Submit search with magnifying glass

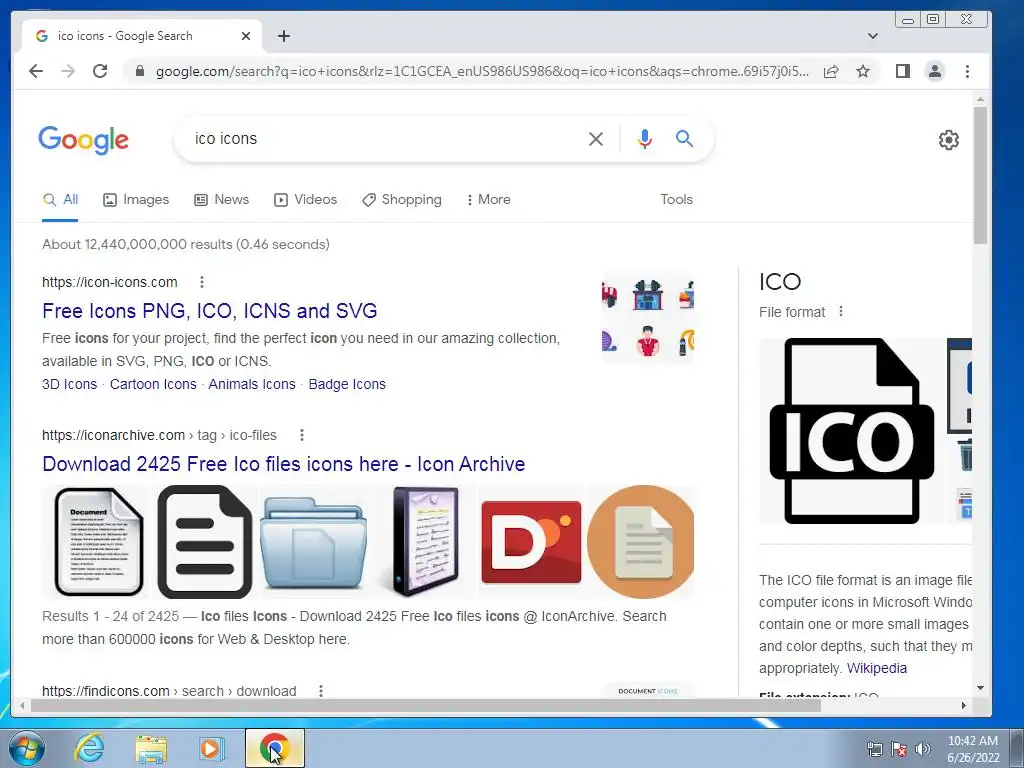684,138
